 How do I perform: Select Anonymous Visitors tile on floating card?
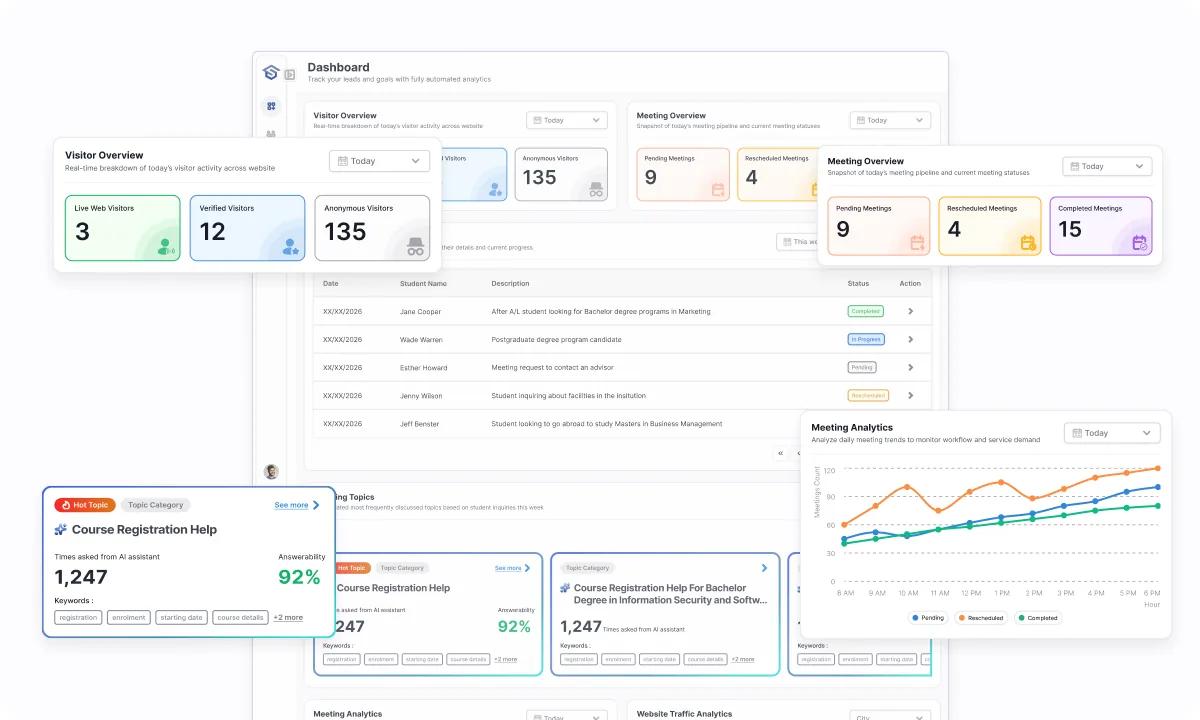[x=372, y=228]
